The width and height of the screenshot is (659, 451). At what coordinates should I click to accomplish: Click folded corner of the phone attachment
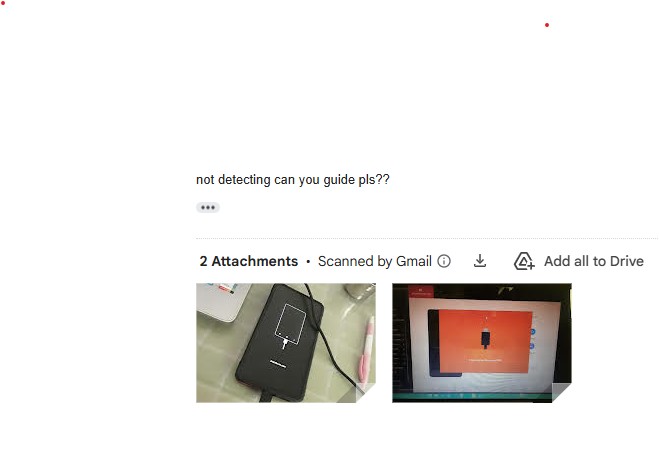point(366,393)
